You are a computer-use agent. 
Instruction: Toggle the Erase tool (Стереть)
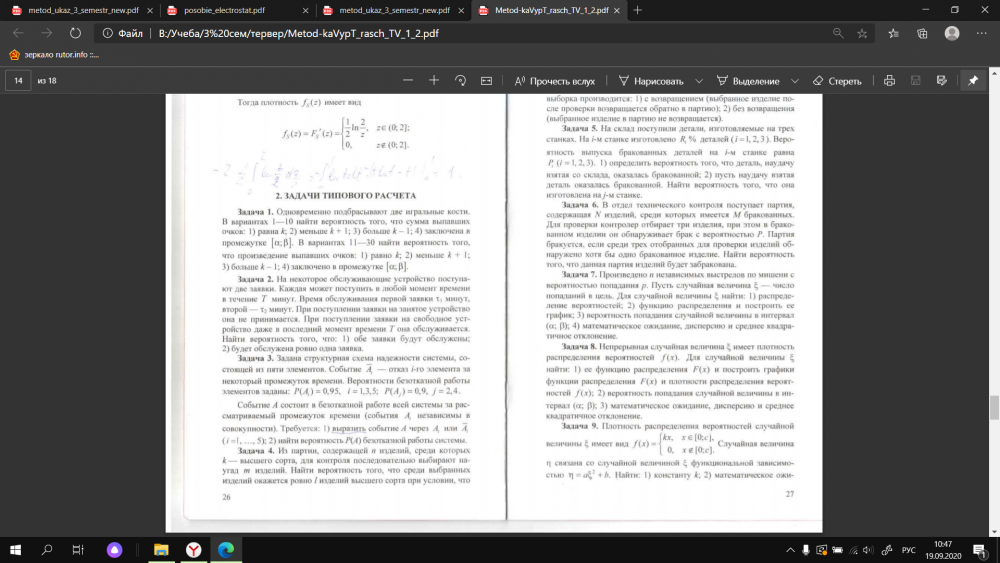click(x=837, y=80)
